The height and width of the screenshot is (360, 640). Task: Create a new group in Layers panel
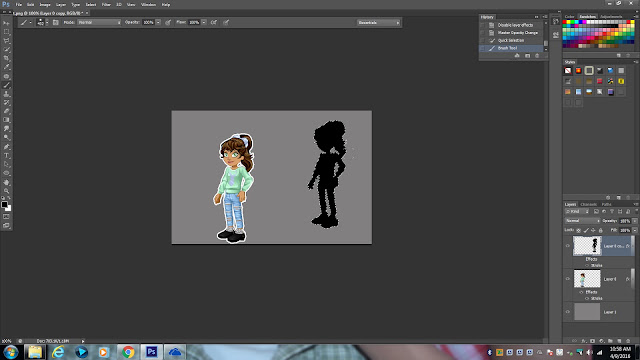pyautogui.click(x=610, y=340)
